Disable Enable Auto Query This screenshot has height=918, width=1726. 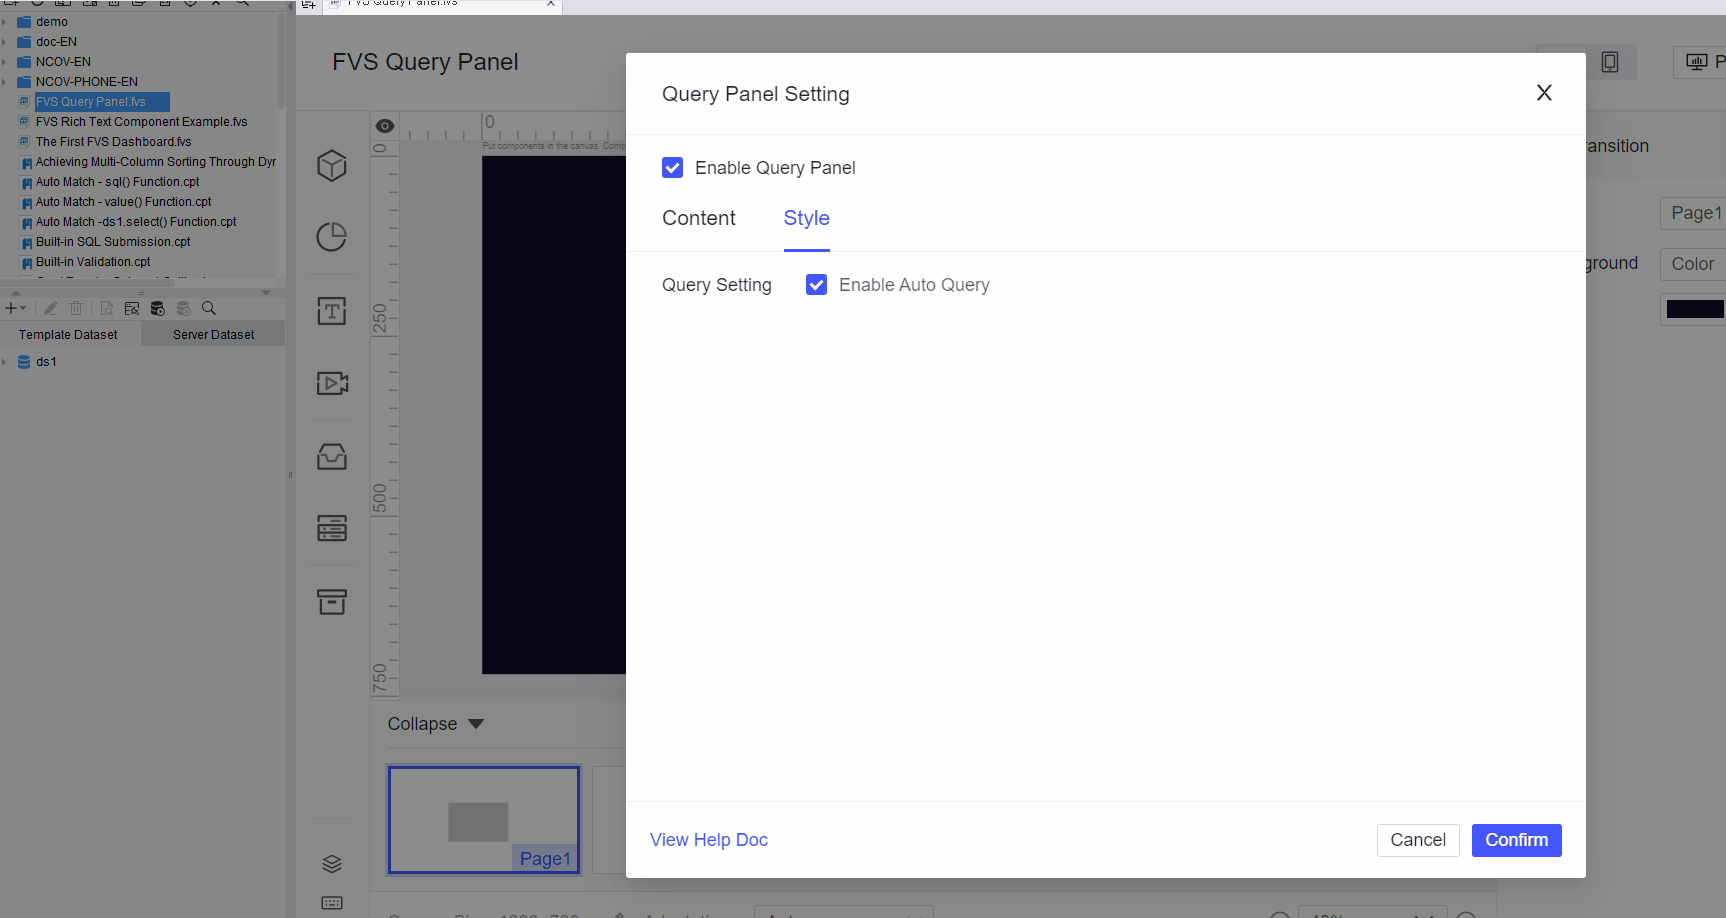(x=816, y=284)
